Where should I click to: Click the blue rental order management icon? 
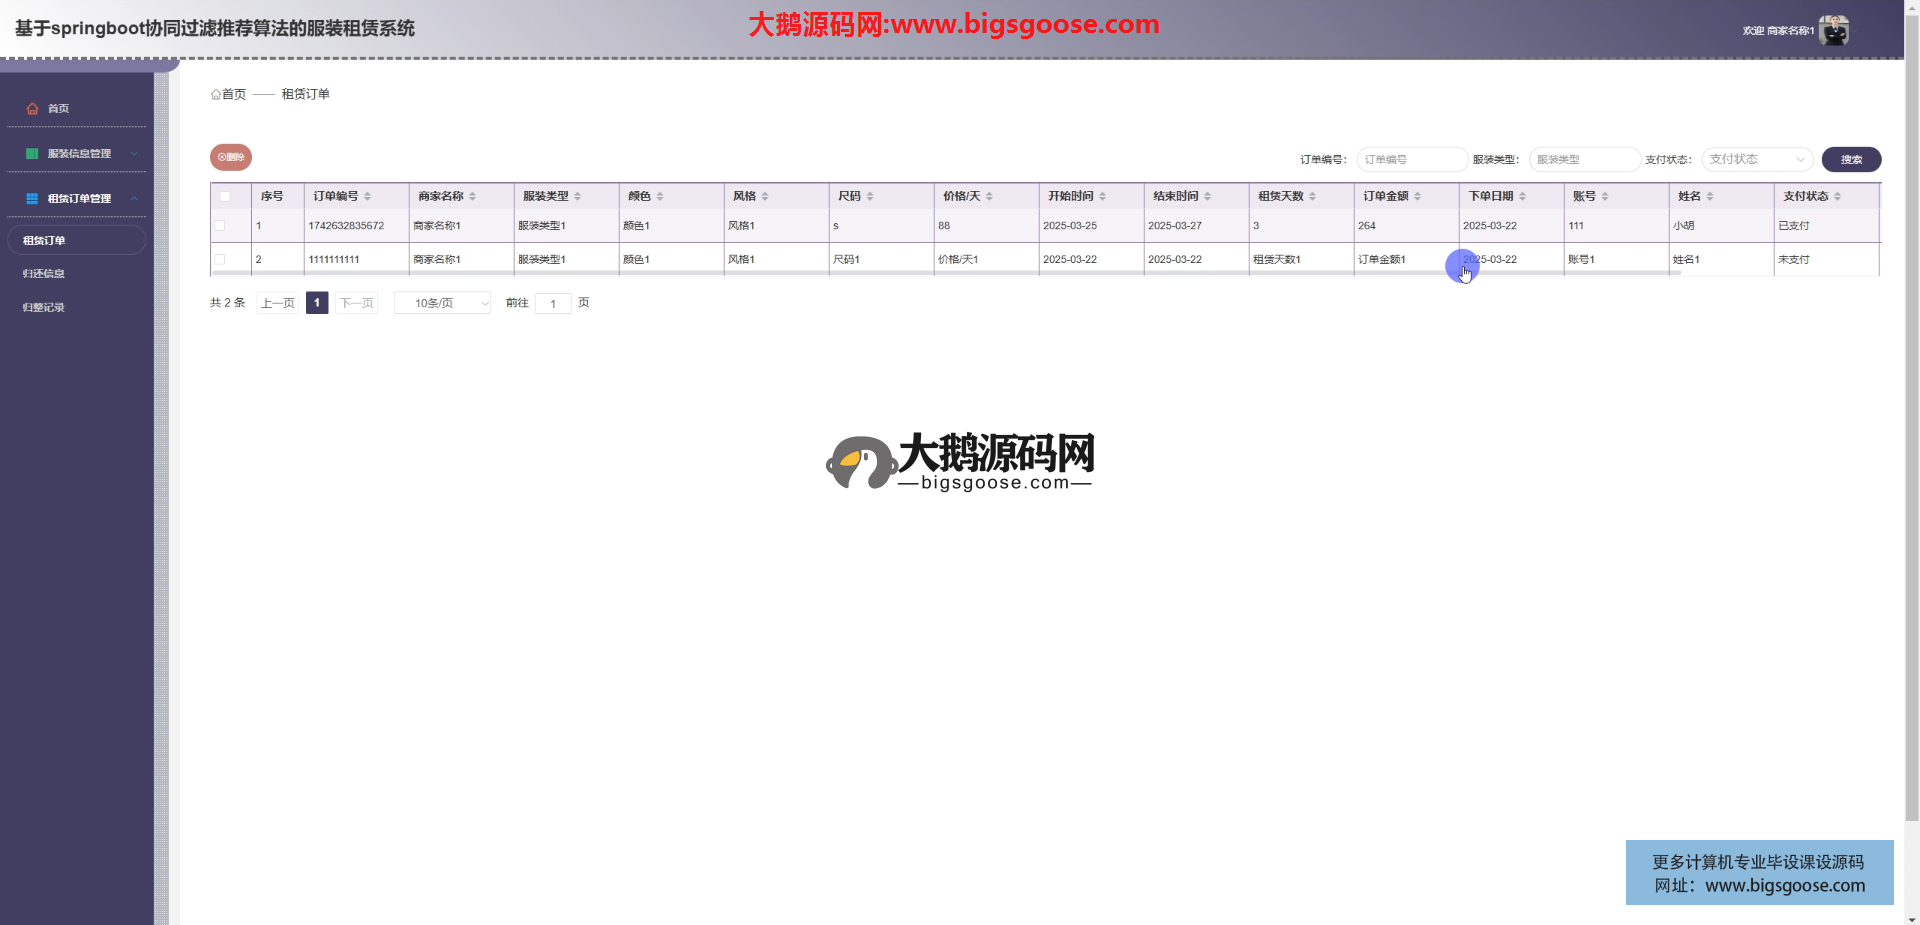tap(32, 198)
